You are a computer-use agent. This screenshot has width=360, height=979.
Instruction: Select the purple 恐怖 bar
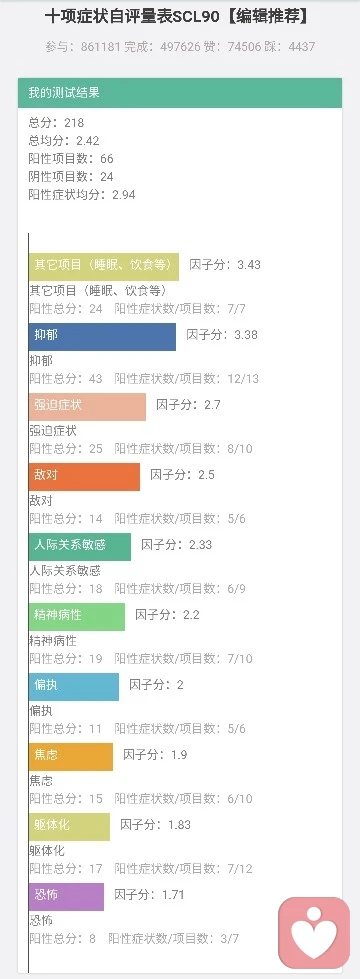pos(66,896)
